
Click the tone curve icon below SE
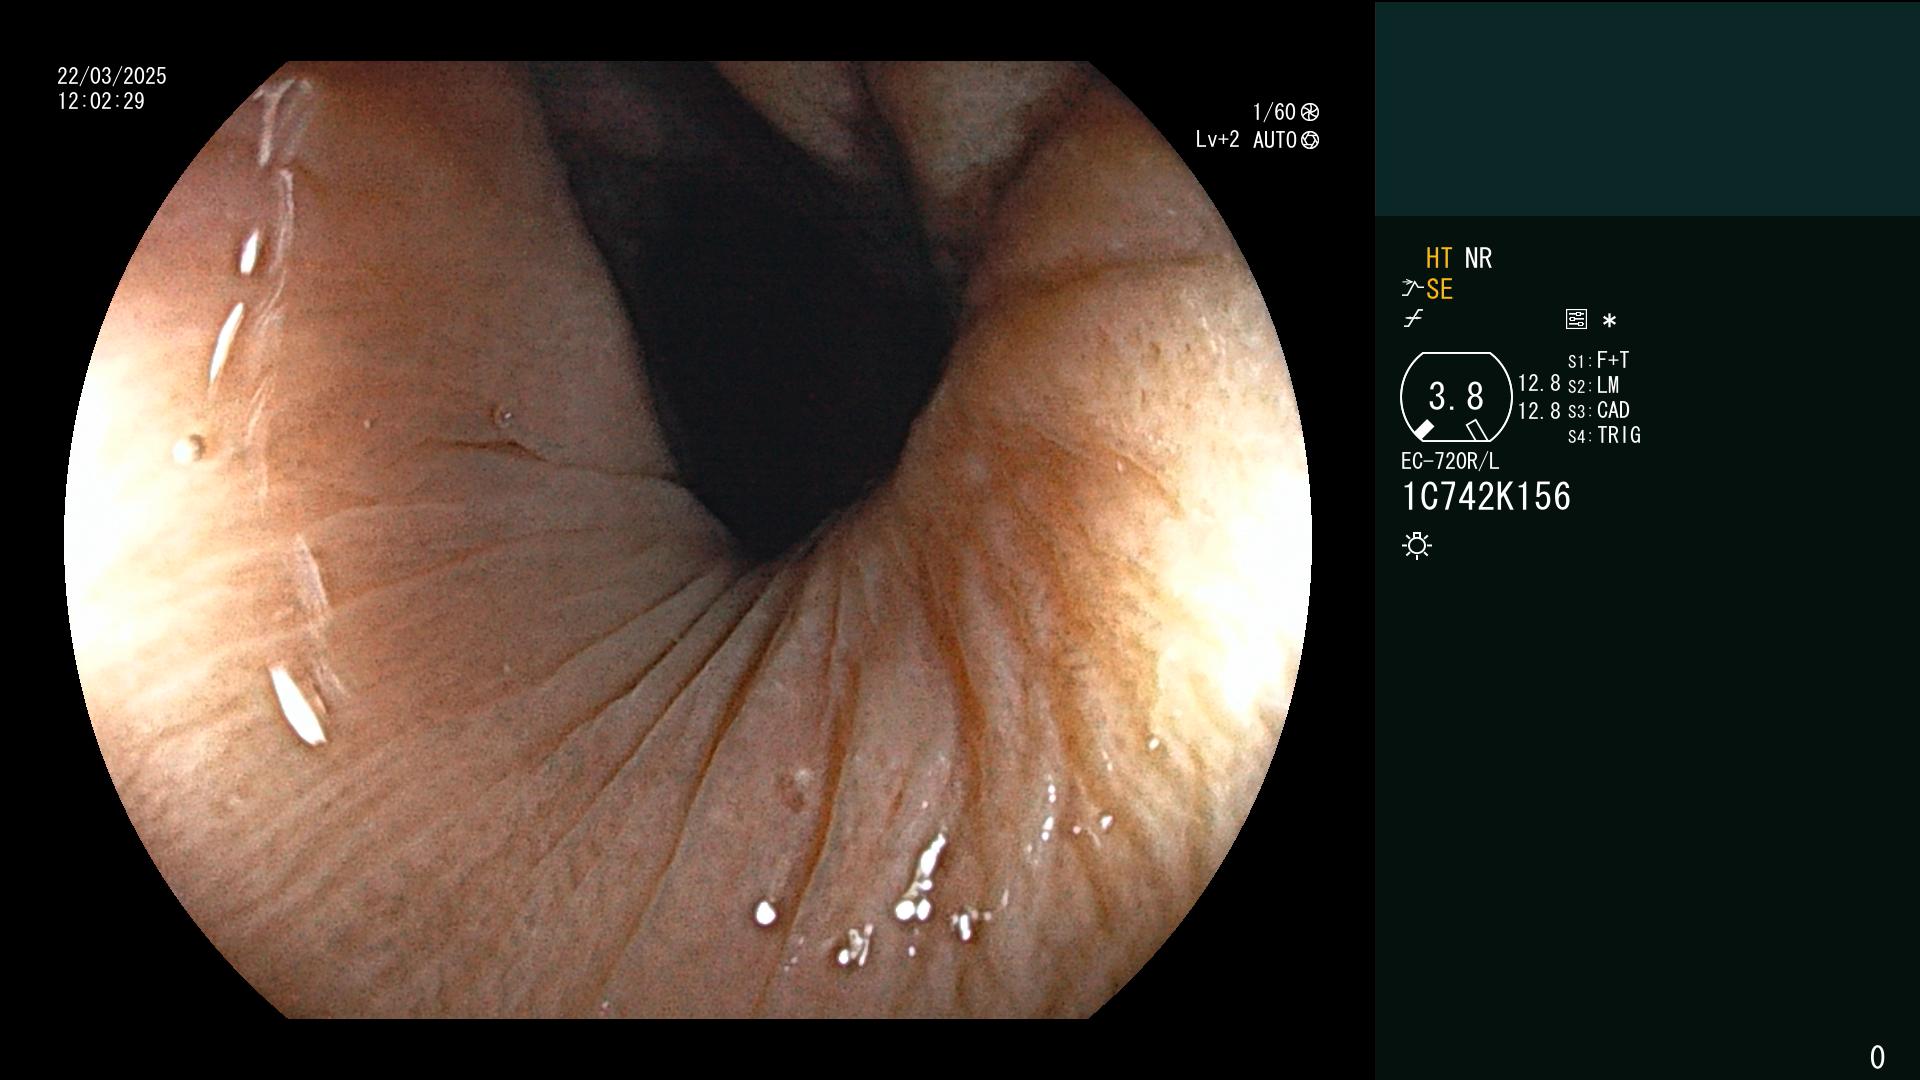(x=1413, y=319)
